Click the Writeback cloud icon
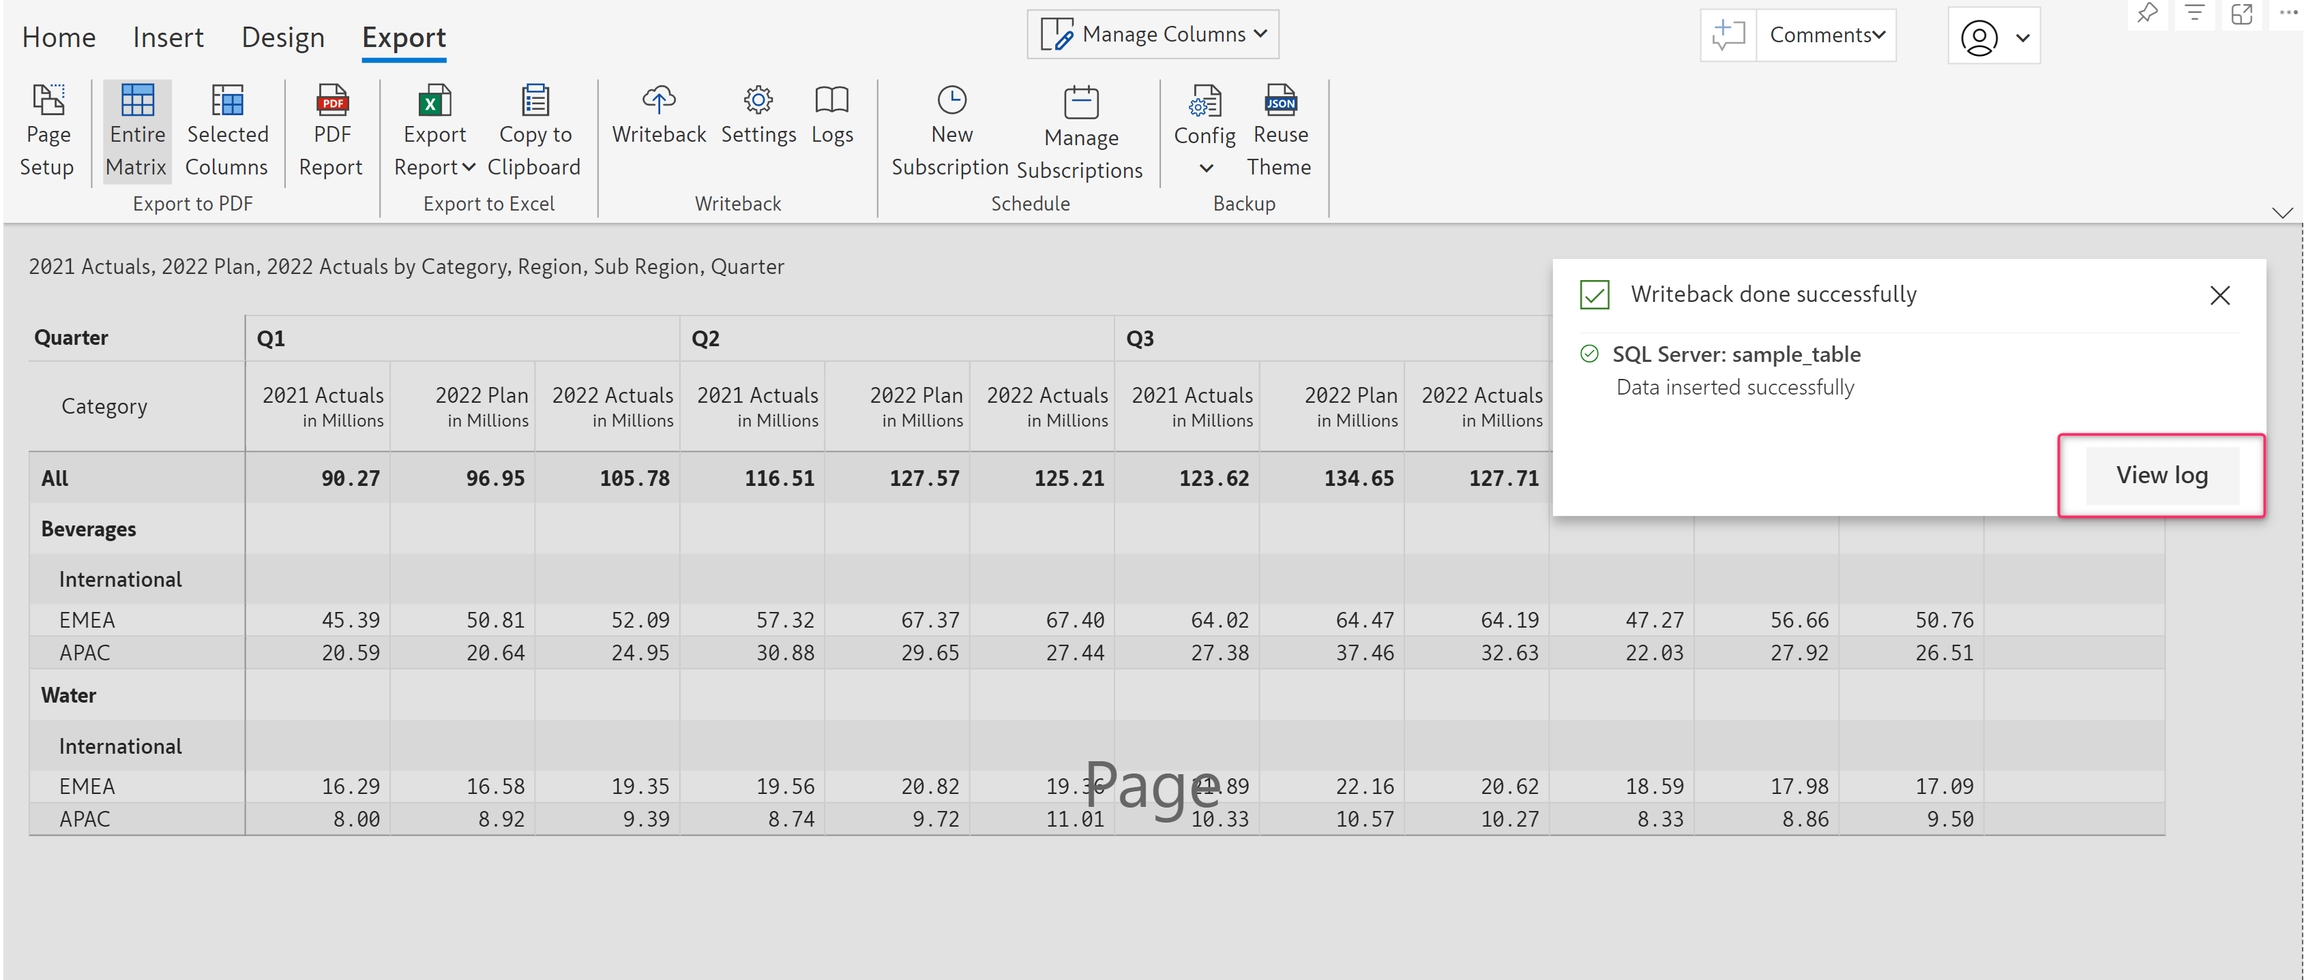The height and width of the screenshot is (980, 2304). 658,101
